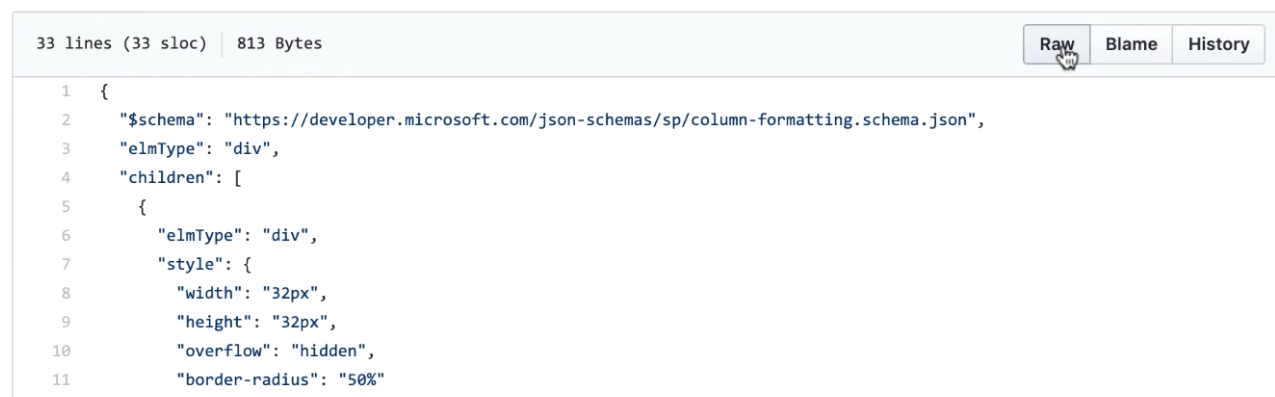Select line number 1
The image size is (1275, 397).
point(65,93)
